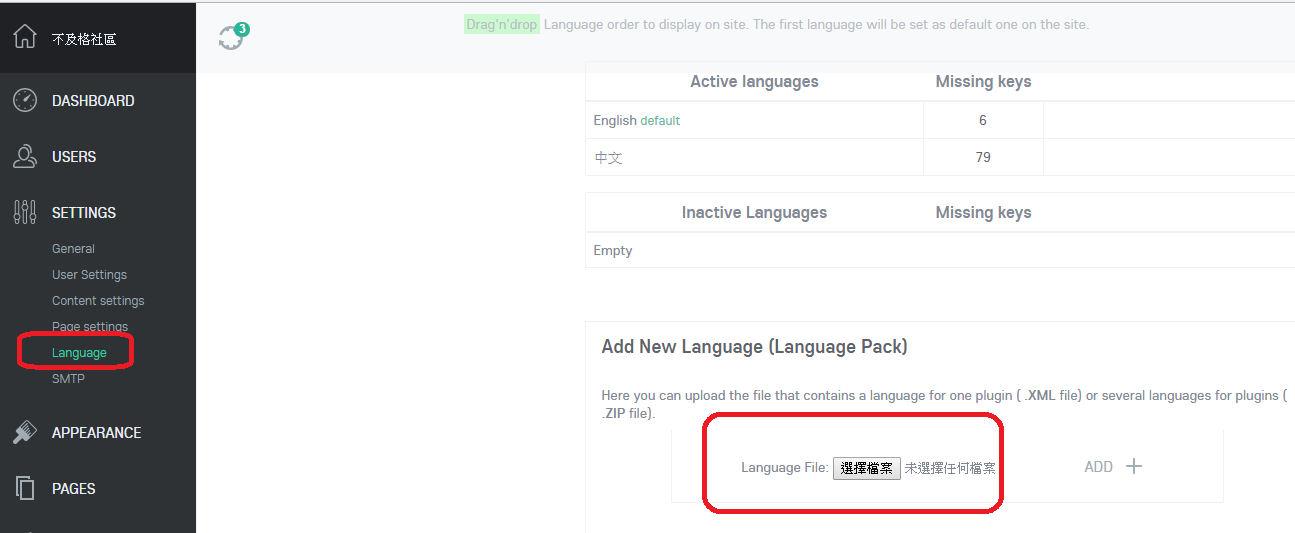1295x533 pixels.
Task: Select the English default language row
Action: [940, 120]
